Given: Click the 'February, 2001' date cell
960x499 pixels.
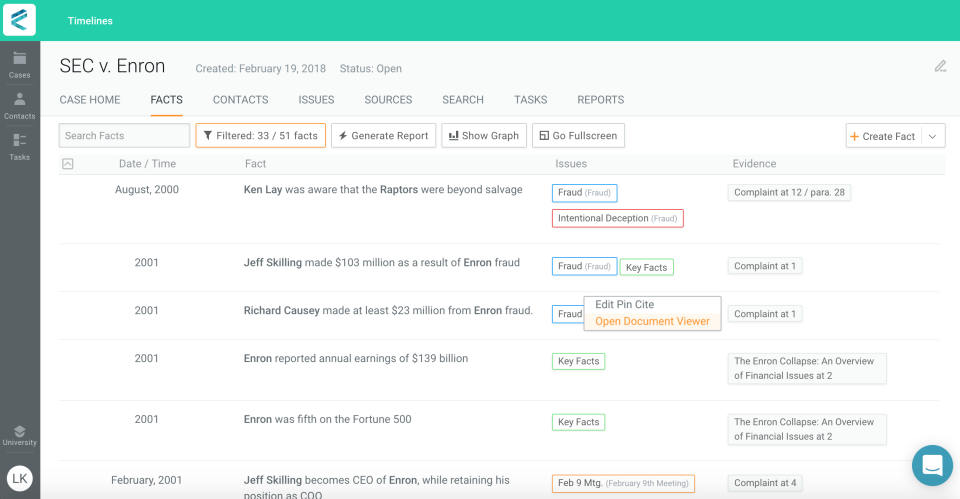Looking at the screenshot, I should click(146, 480).
